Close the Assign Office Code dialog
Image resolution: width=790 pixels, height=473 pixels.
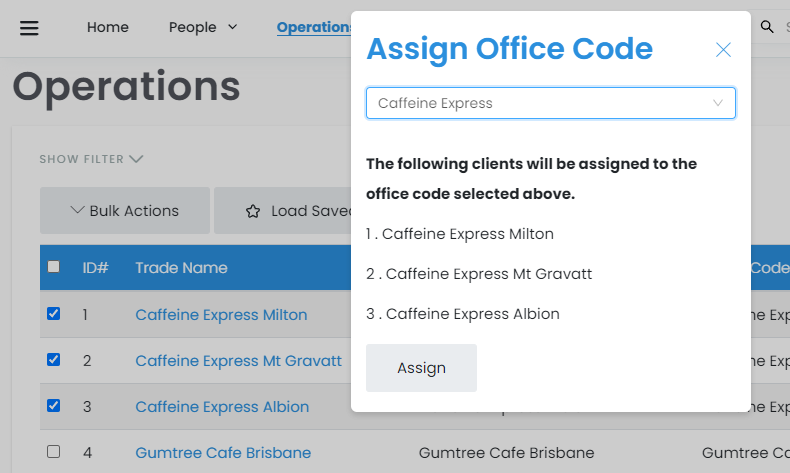(x=723, y=50)
